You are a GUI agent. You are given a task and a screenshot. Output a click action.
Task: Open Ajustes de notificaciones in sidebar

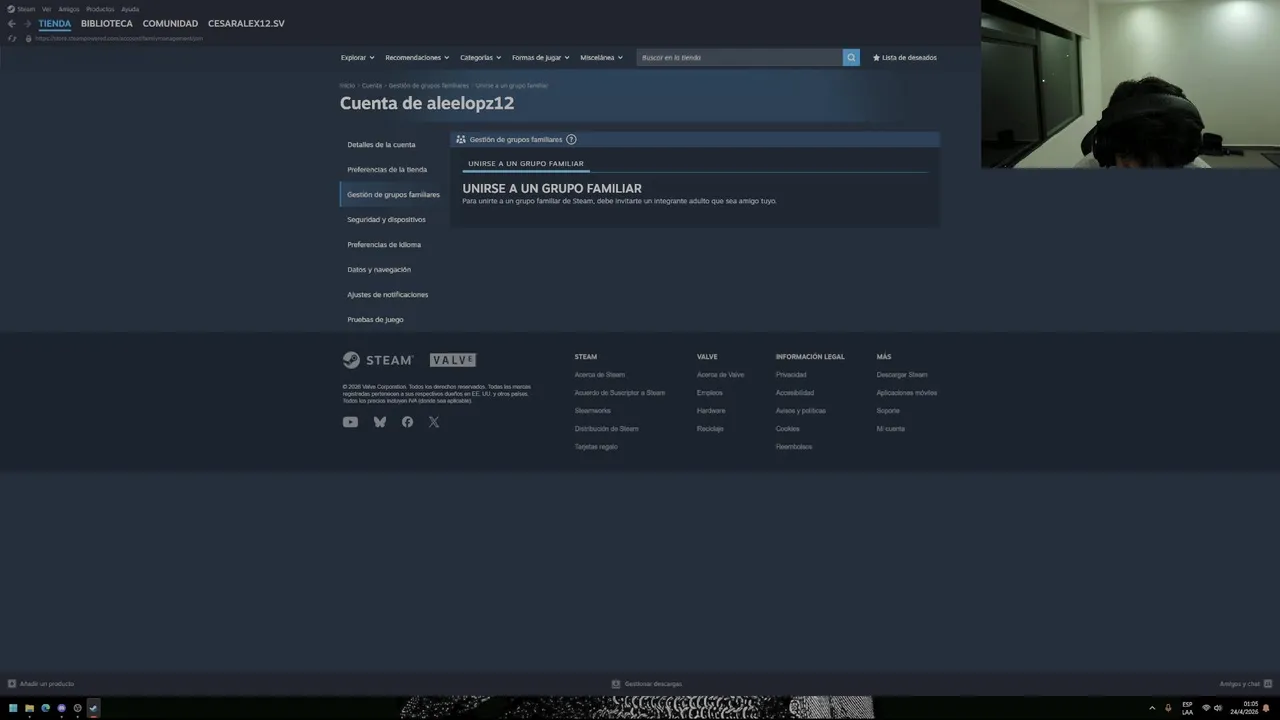pos(388,295)
